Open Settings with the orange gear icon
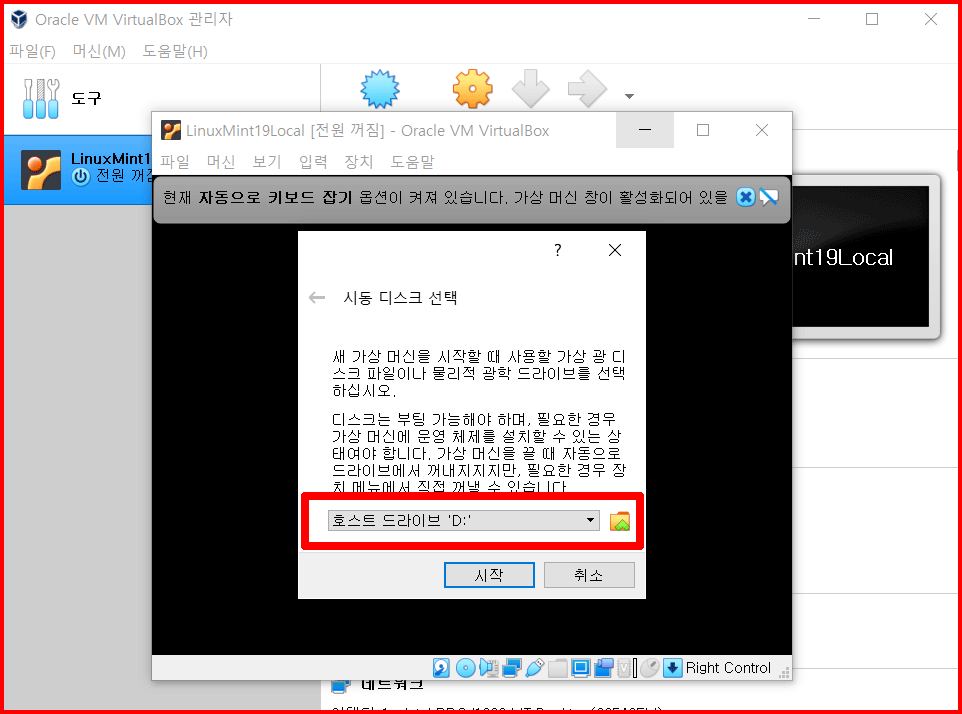This screenshot has width=962, height=714. (x=472, y=89)
